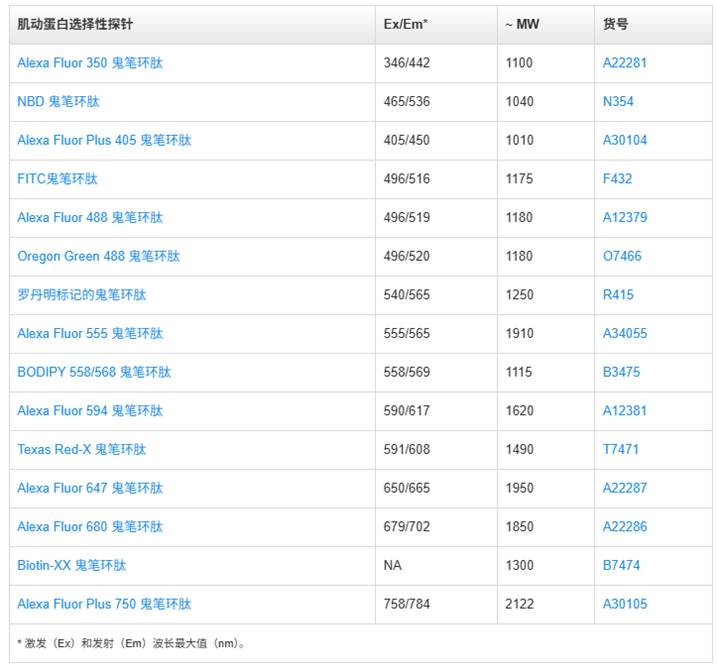Screen dimensions: 717x671
Task: Select the 激发（Ex）和发射（Em）footnote text
Action: [x=132, y=643]
